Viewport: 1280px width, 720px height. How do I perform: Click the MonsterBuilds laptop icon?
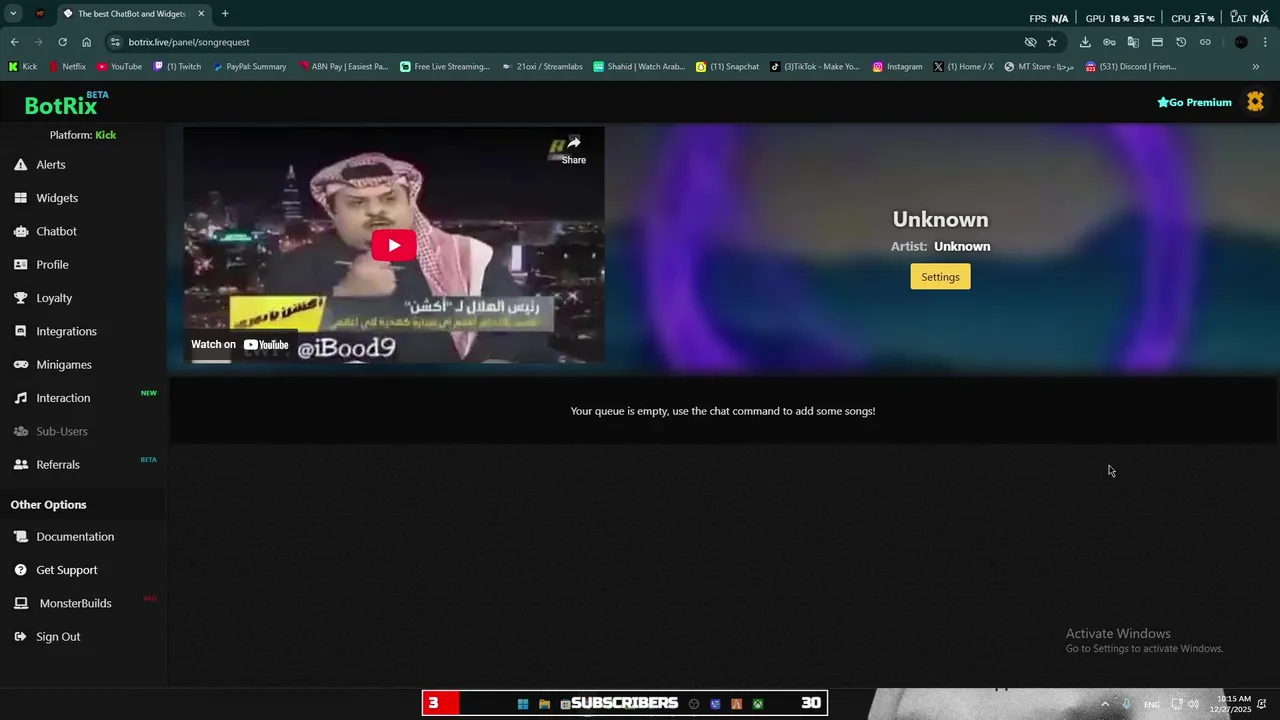pyautogui.click(x=20, y=603)
